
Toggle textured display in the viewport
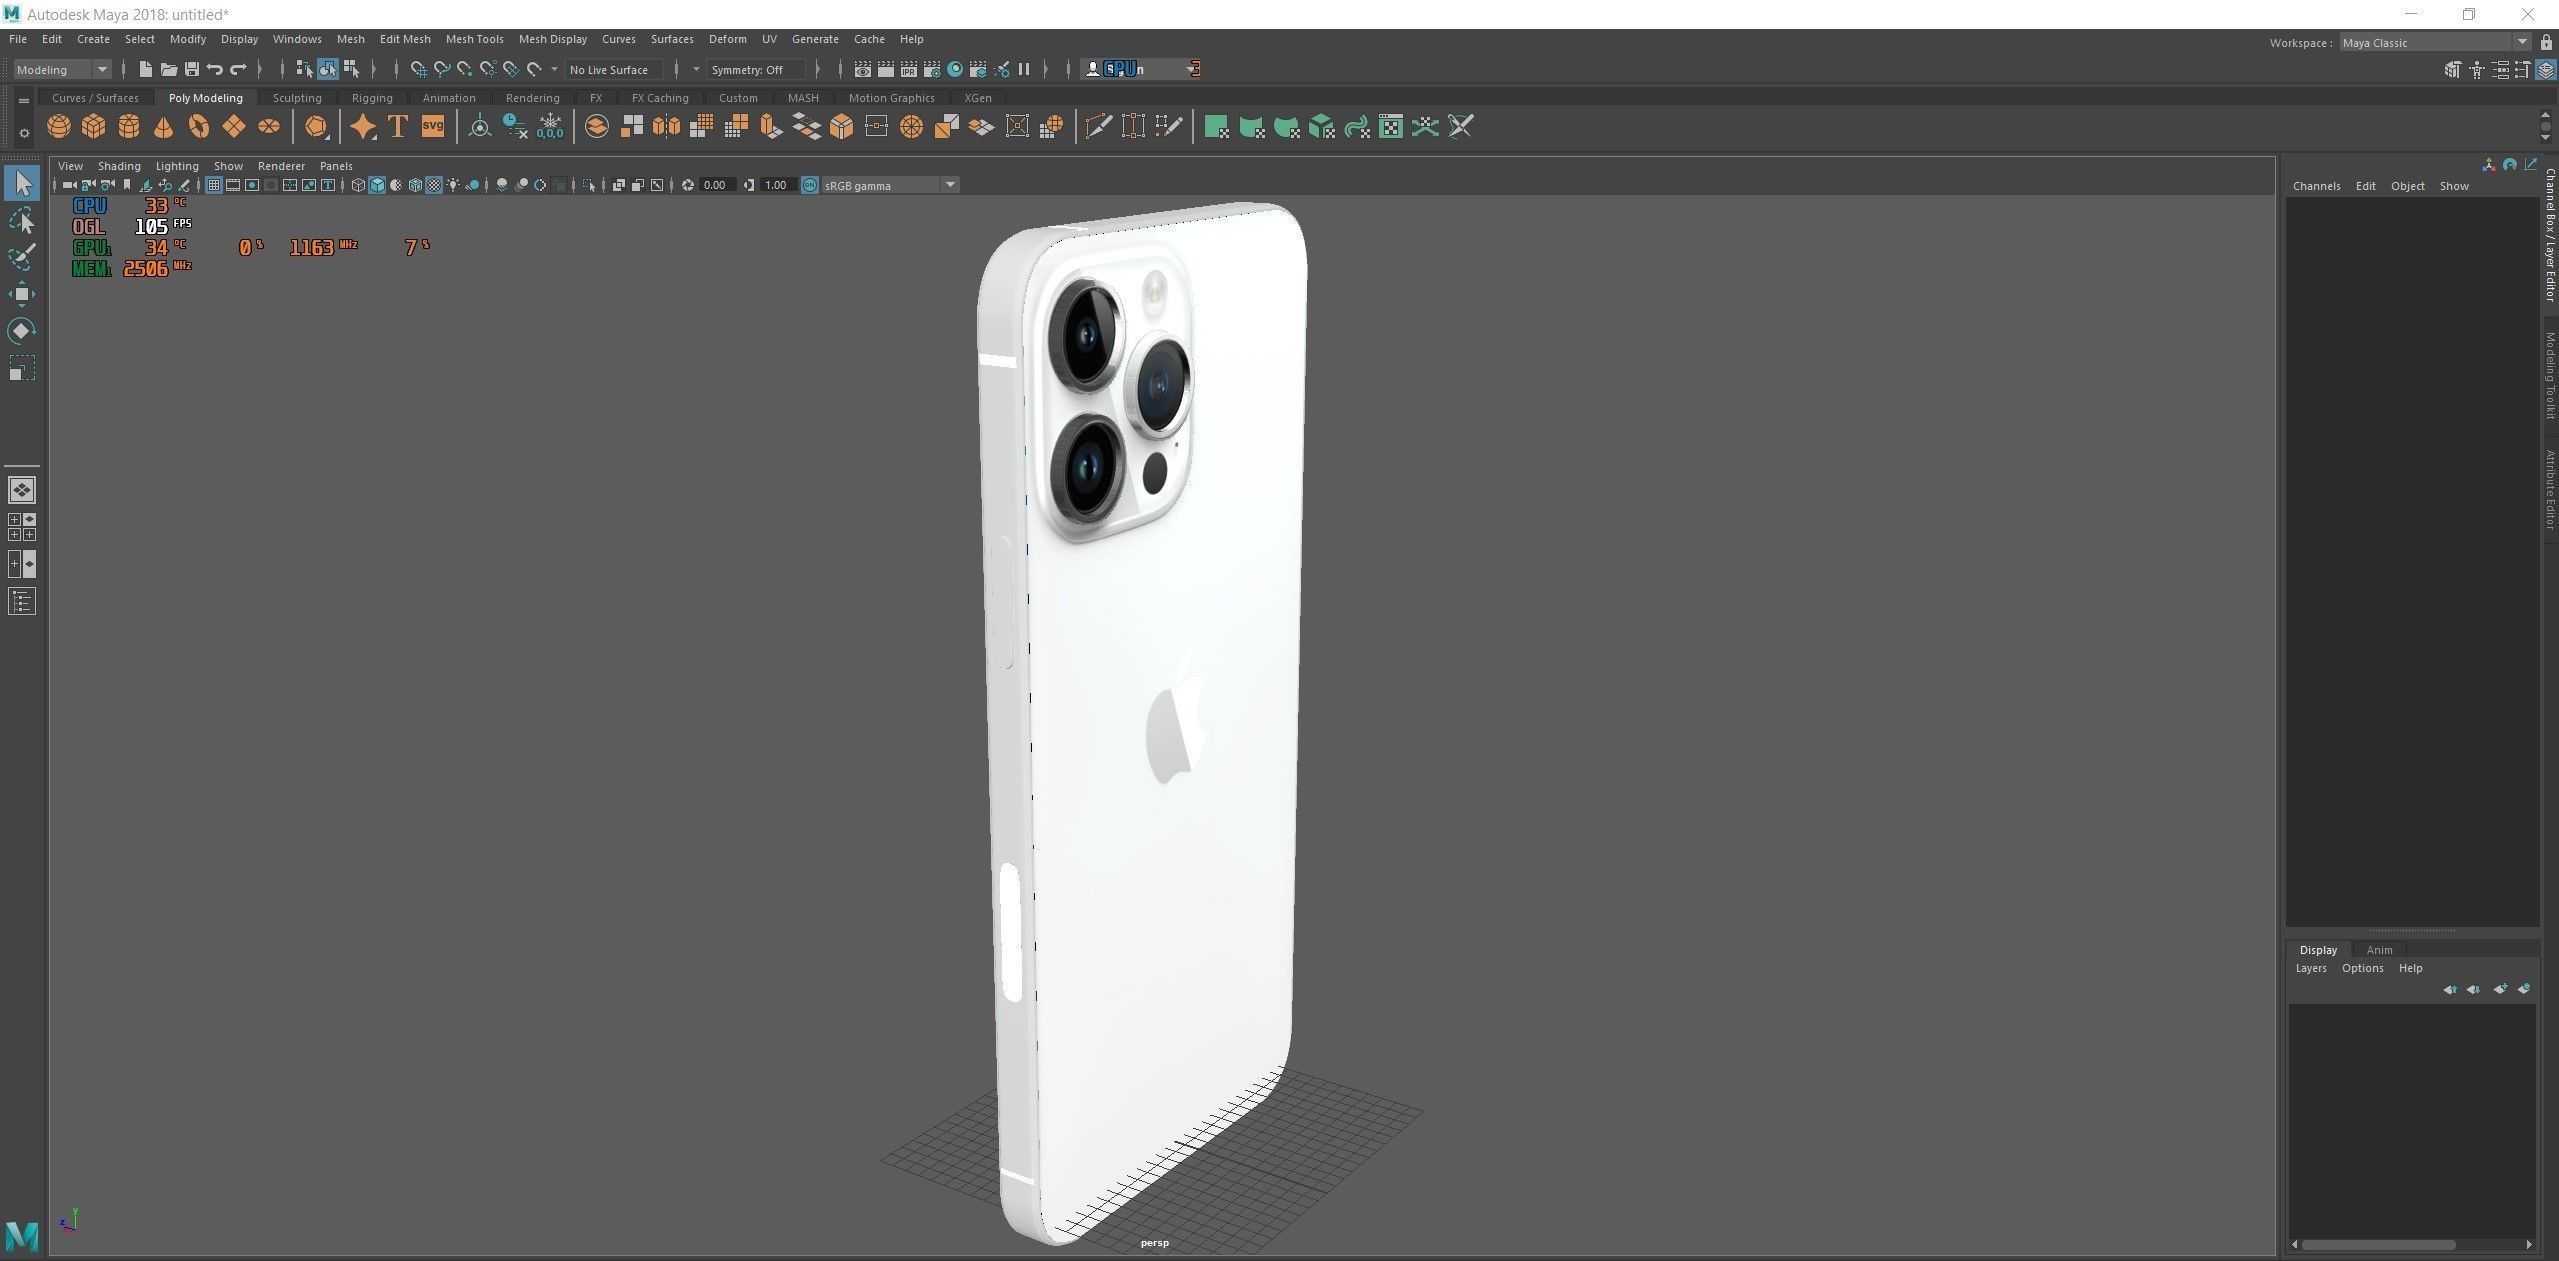[434, 185]
